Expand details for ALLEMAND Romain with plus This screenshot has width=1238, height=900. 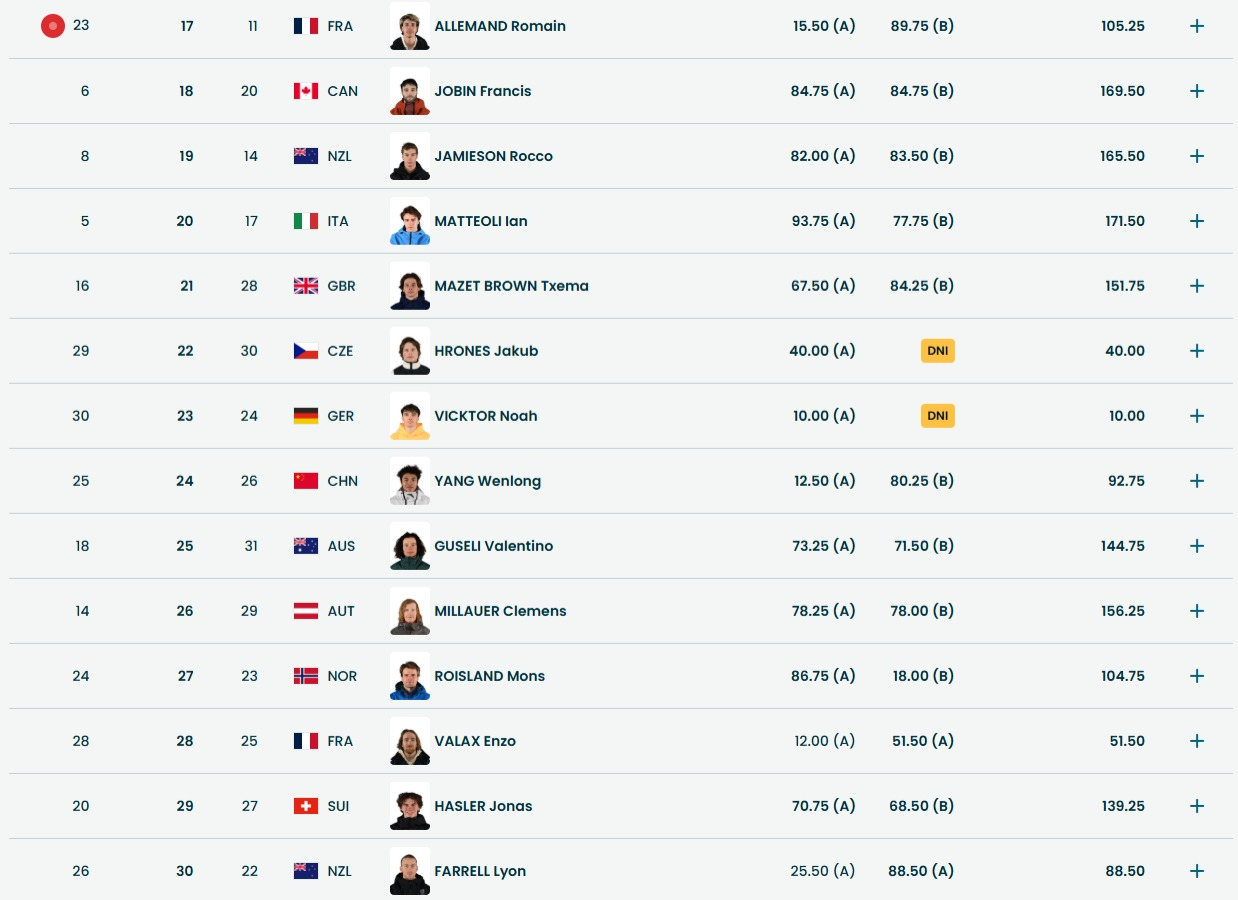click(x=1196, y=26)
